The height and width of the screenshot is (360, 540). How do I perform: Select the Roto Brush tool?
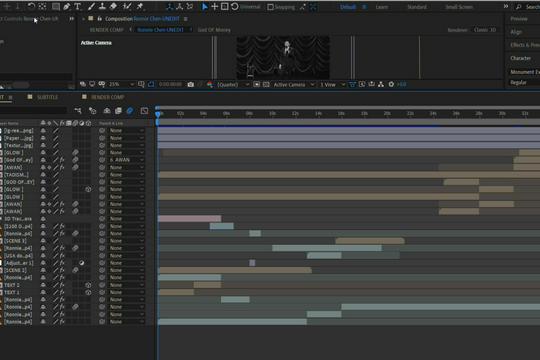pos(127,6)
